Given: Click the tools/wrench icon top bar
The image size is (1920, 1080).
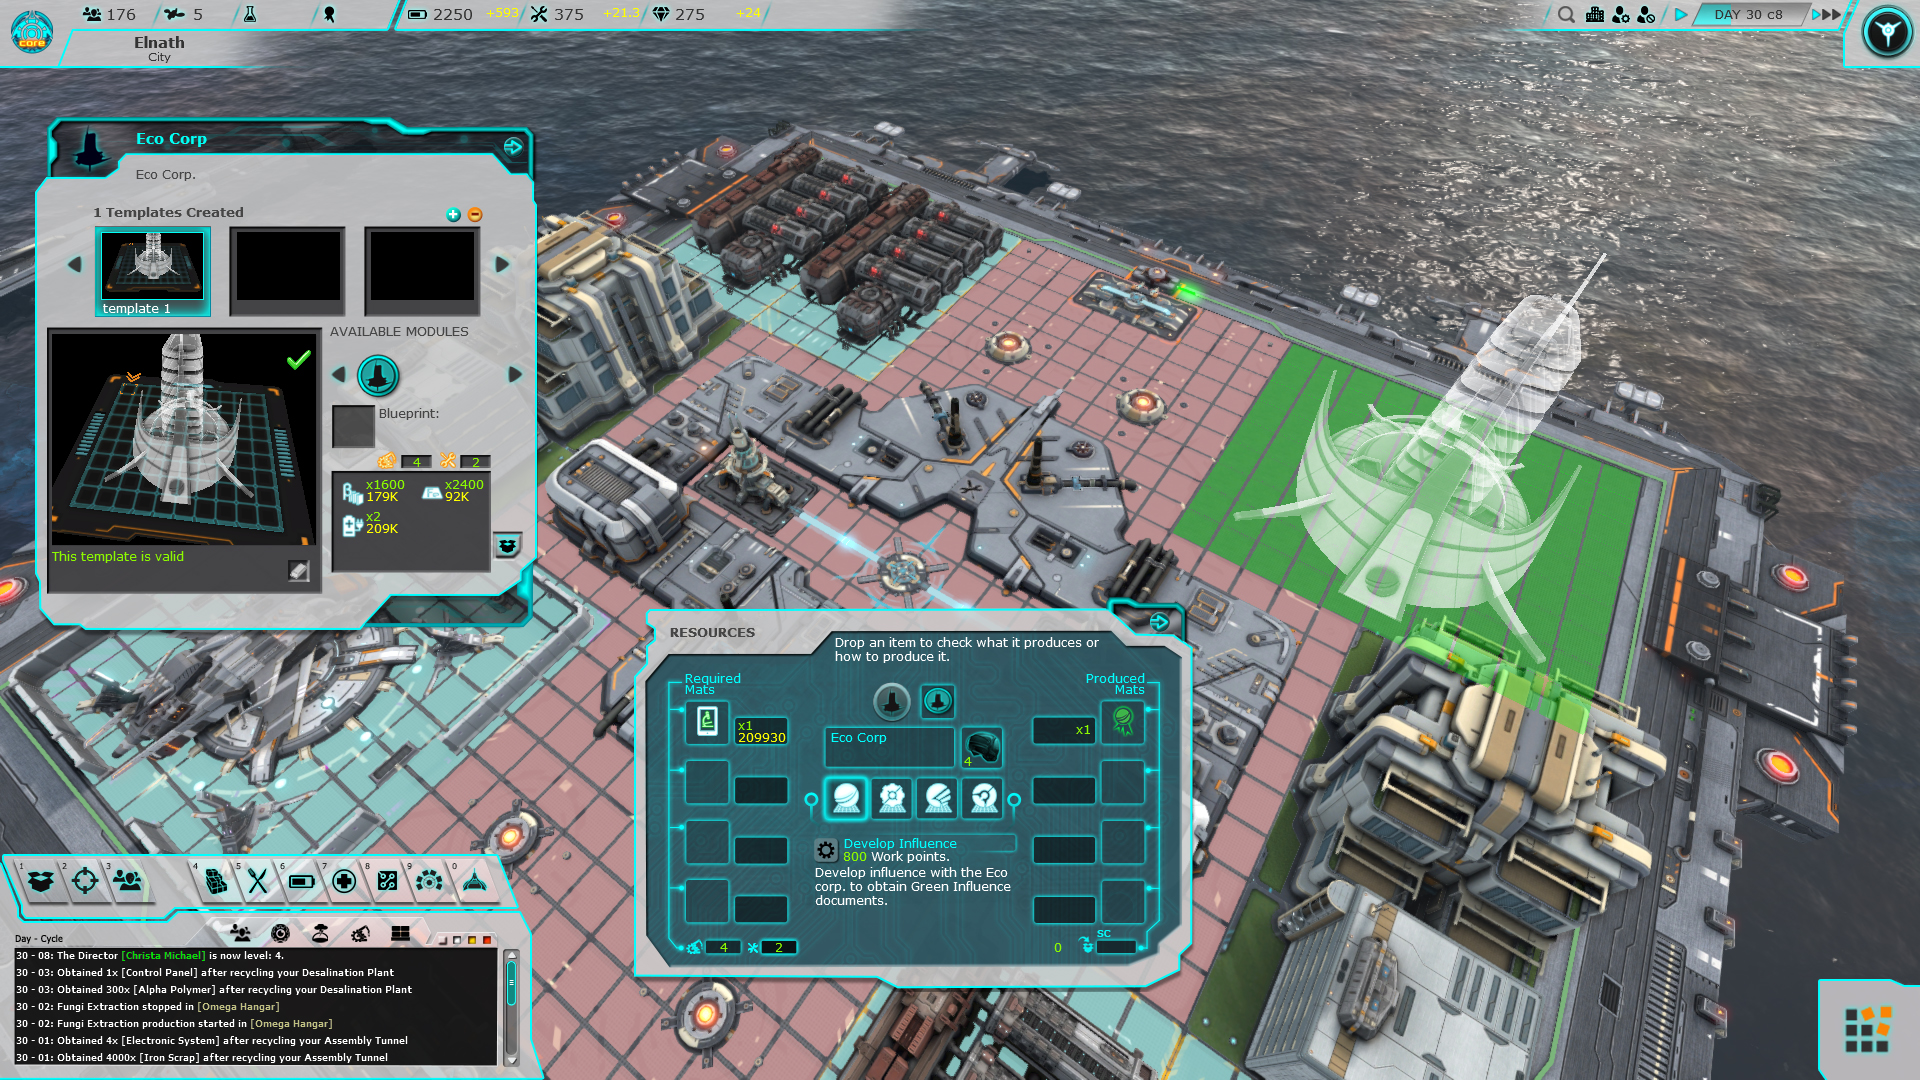Looking at the screenshot, I should tap(541, 15).
